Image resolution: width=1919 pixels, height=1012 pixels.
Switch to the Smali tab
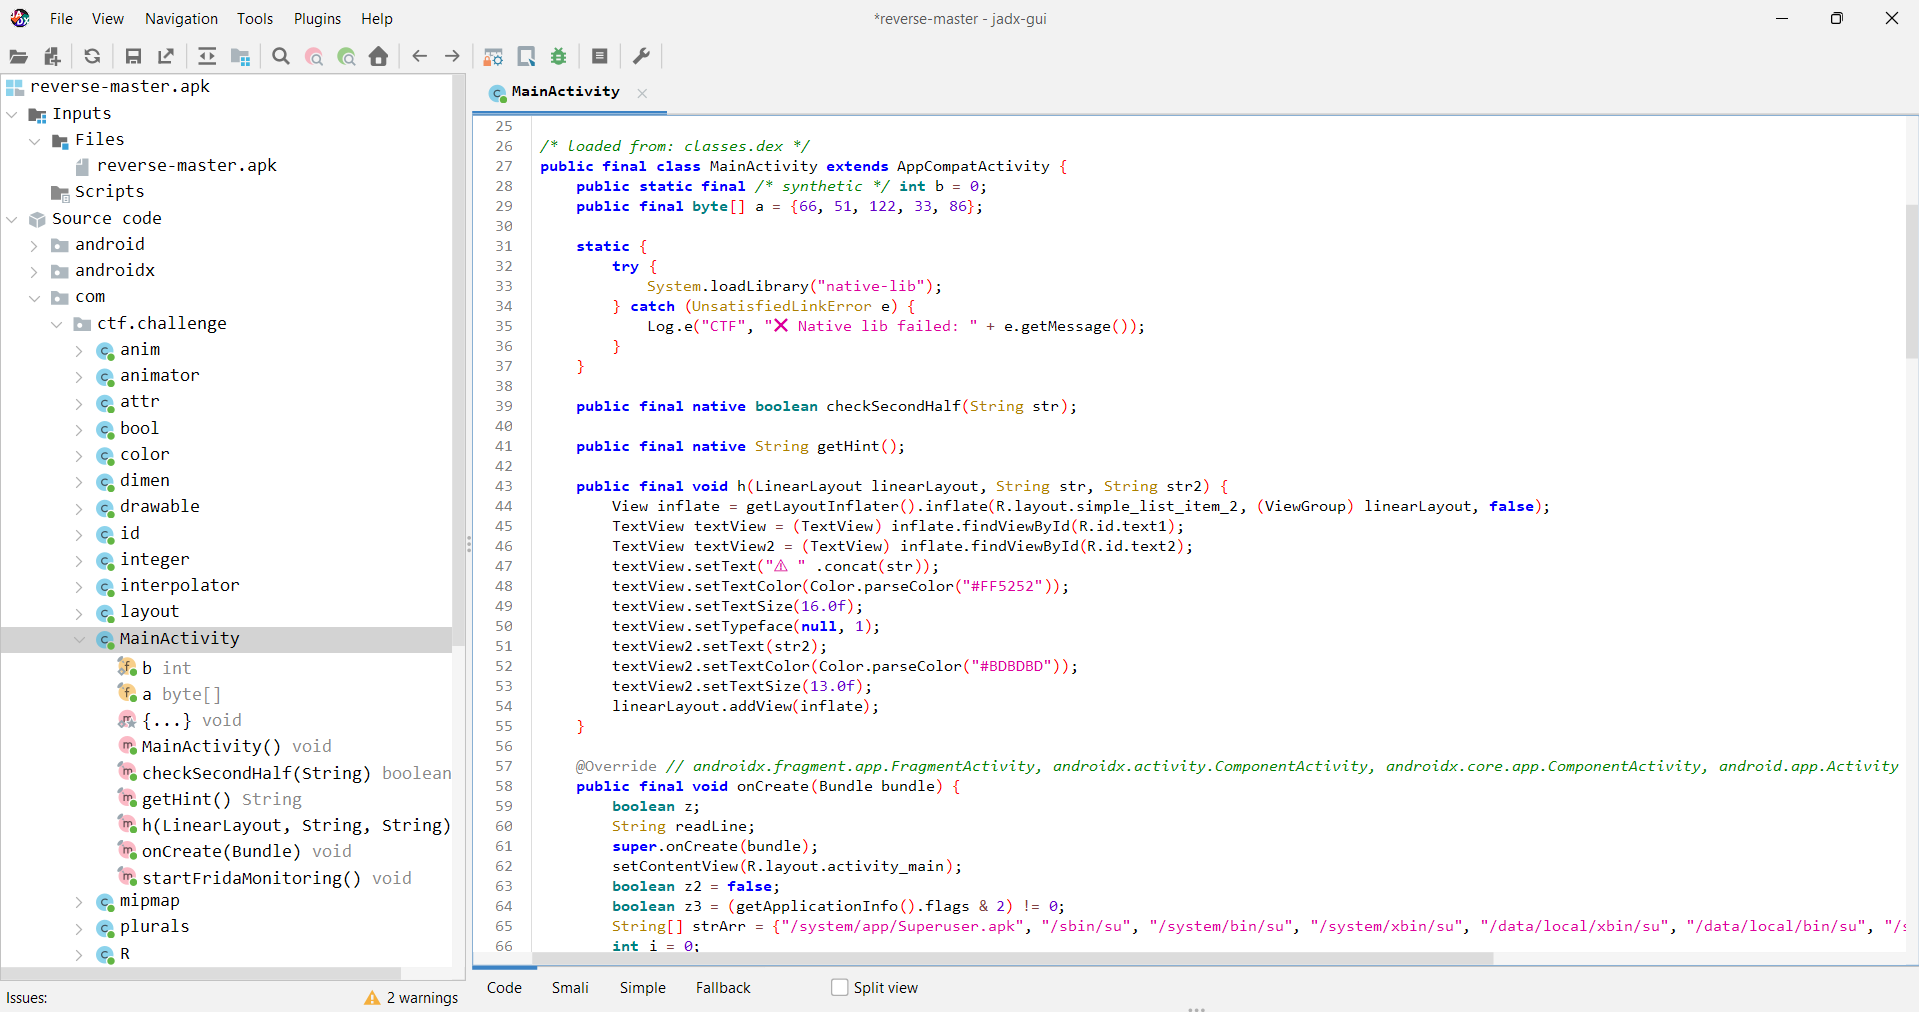pyautogui.click(x=570, y=988)
